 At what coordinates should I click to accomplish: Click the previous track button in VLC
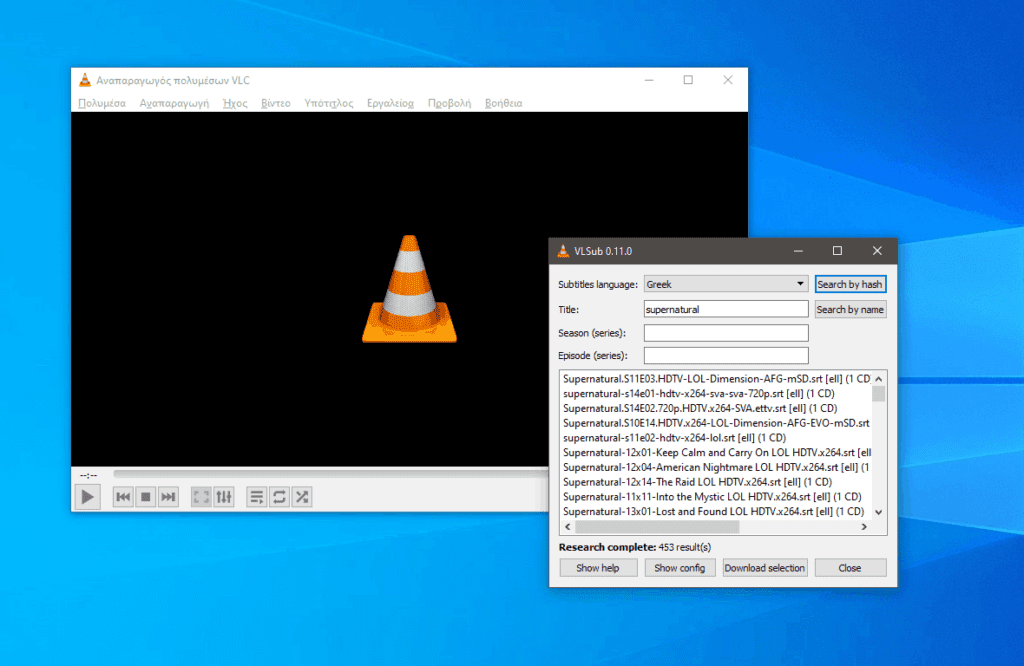pos(123,497)
